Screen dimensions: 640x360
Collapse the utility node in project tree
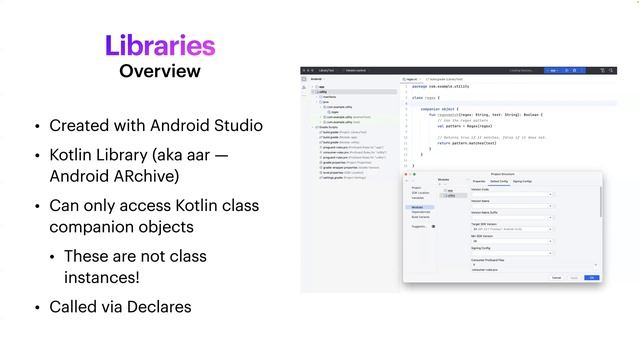pos(313,92)
